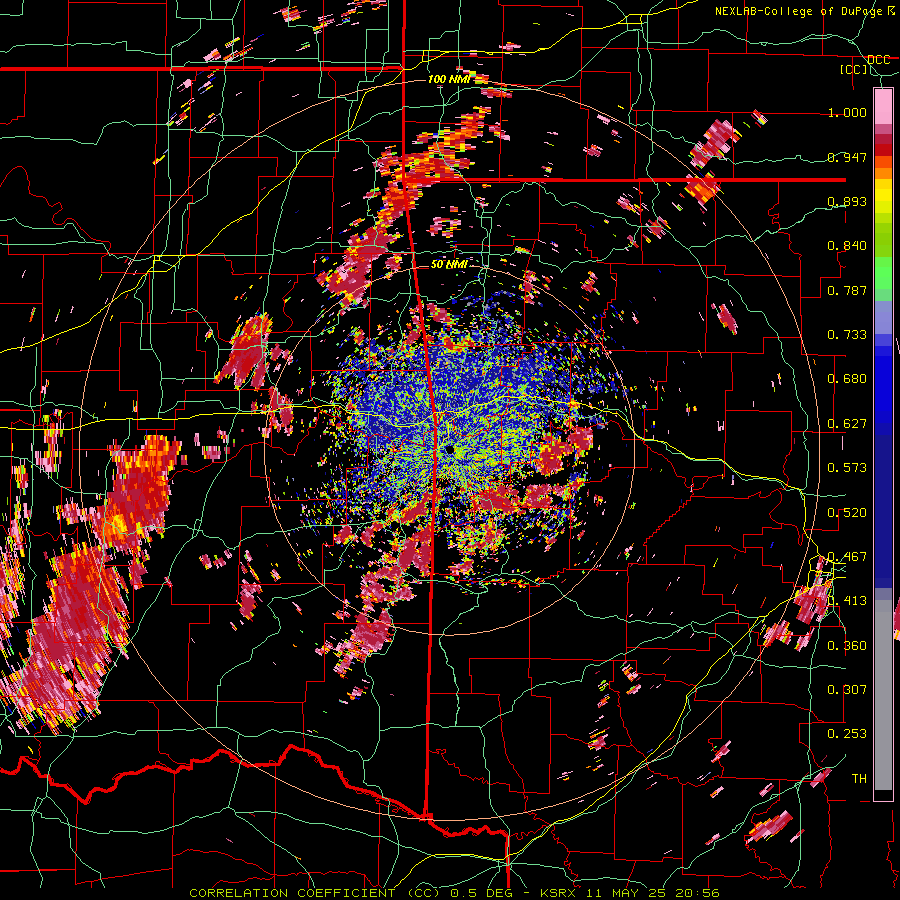Click the 0.360 legend value
The image size is (900, 900).
(847, 646)
